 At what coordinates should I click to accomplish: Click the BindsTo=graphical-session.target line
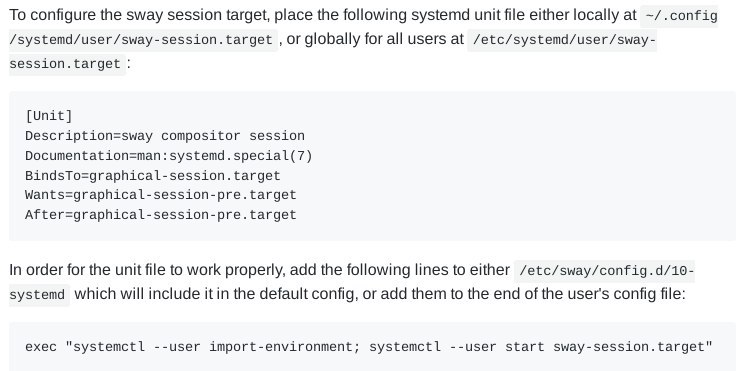(x=153, y=176)
